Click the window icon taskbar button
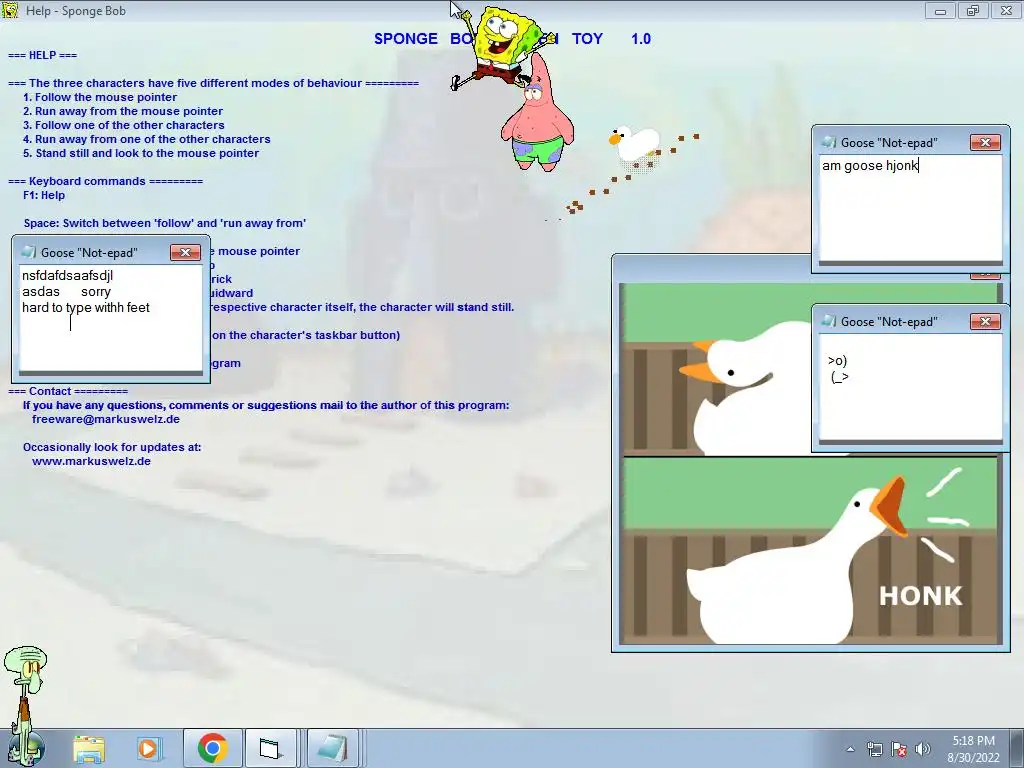Screen dimensions: 1024x768 click(x=270, y=748)
